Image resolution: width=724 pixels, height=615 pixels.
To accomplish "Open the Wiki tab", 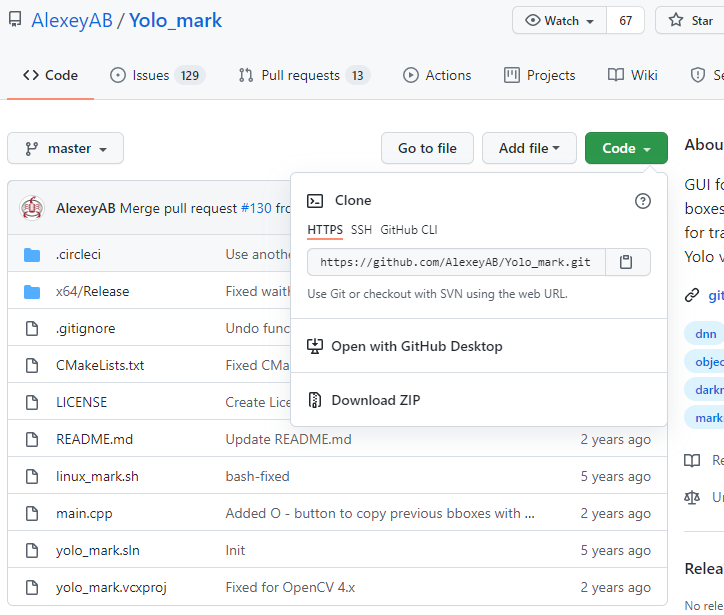I will point(633,75).
